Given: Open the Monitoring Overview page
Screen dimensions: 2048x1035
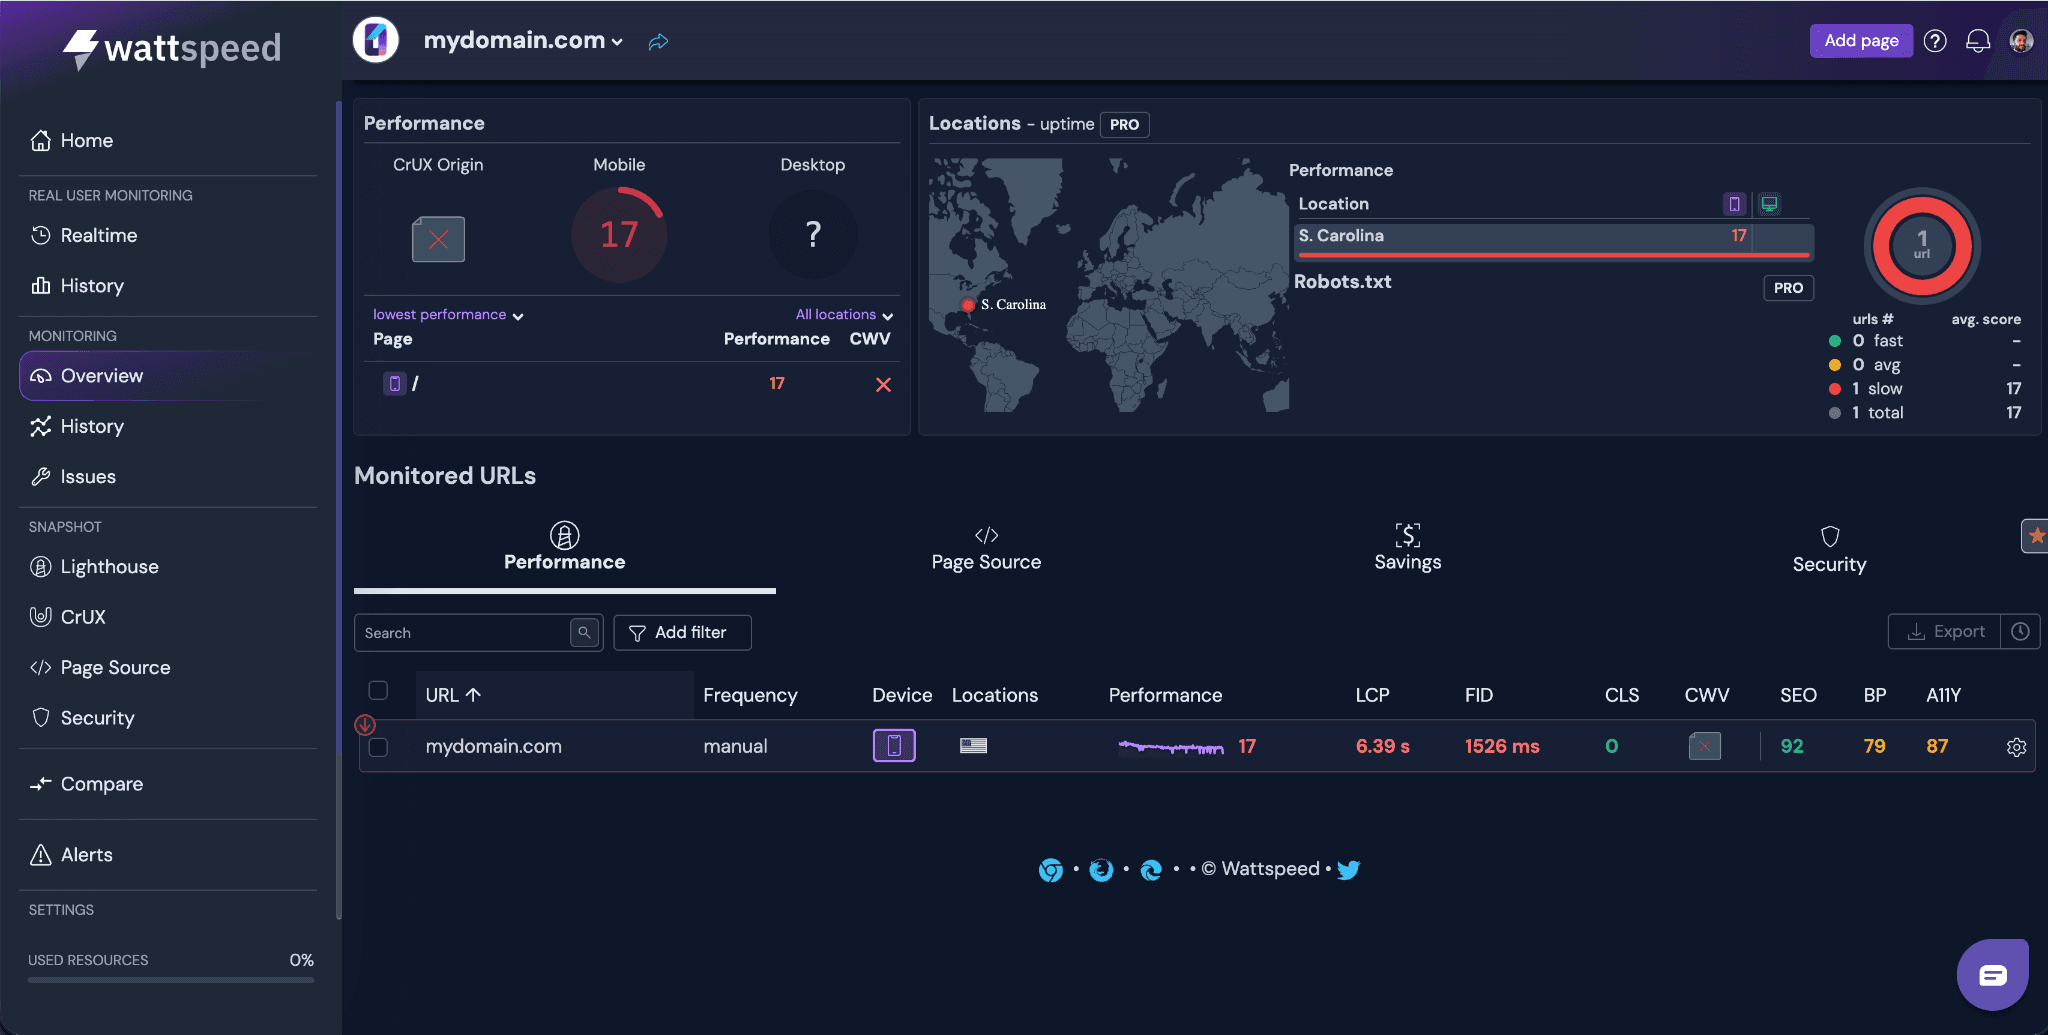Looking at the screenshot, I should click(168, 376).
